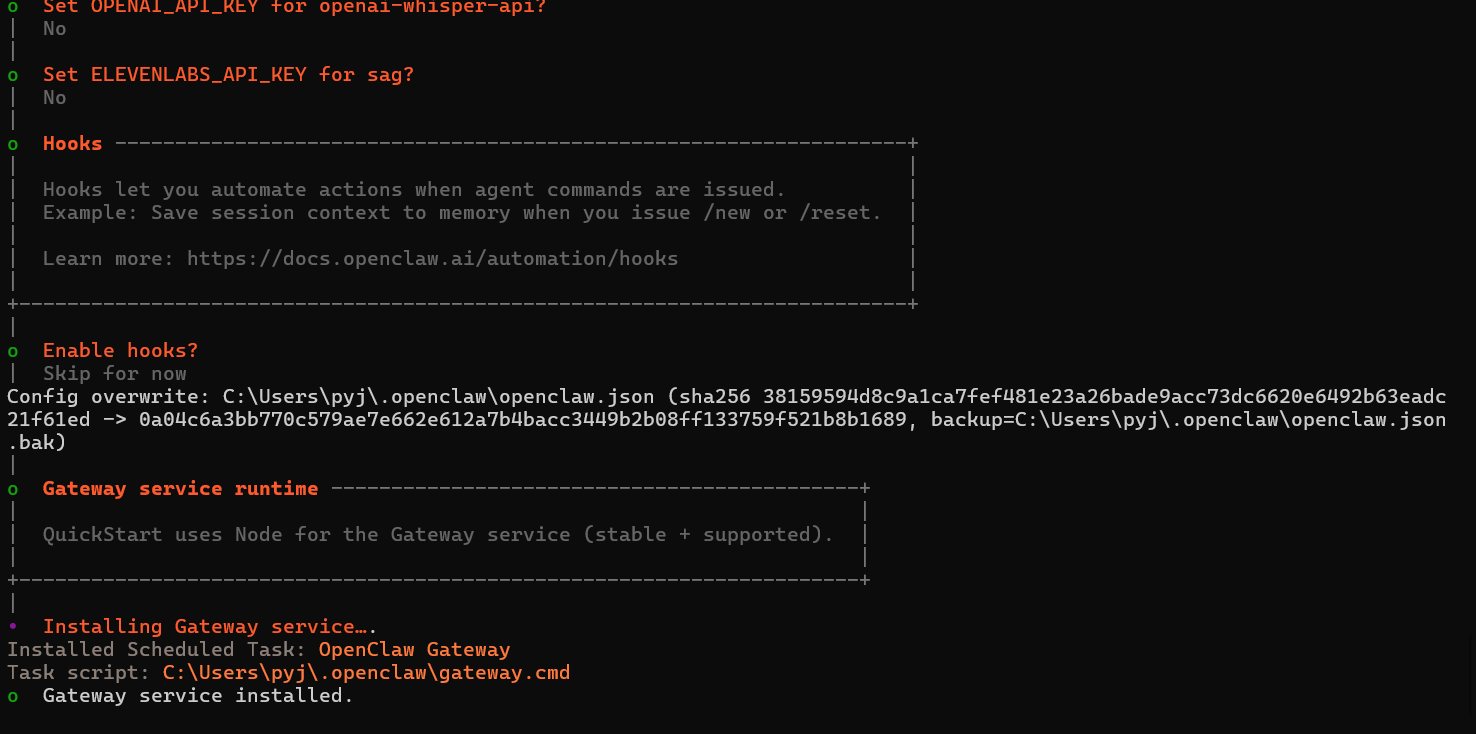Click the "Set ELEVENLABS_API_KEY for sag?" prompt
The height and width of the screenshot is (734, 1476).
click(x=228, y=75)
